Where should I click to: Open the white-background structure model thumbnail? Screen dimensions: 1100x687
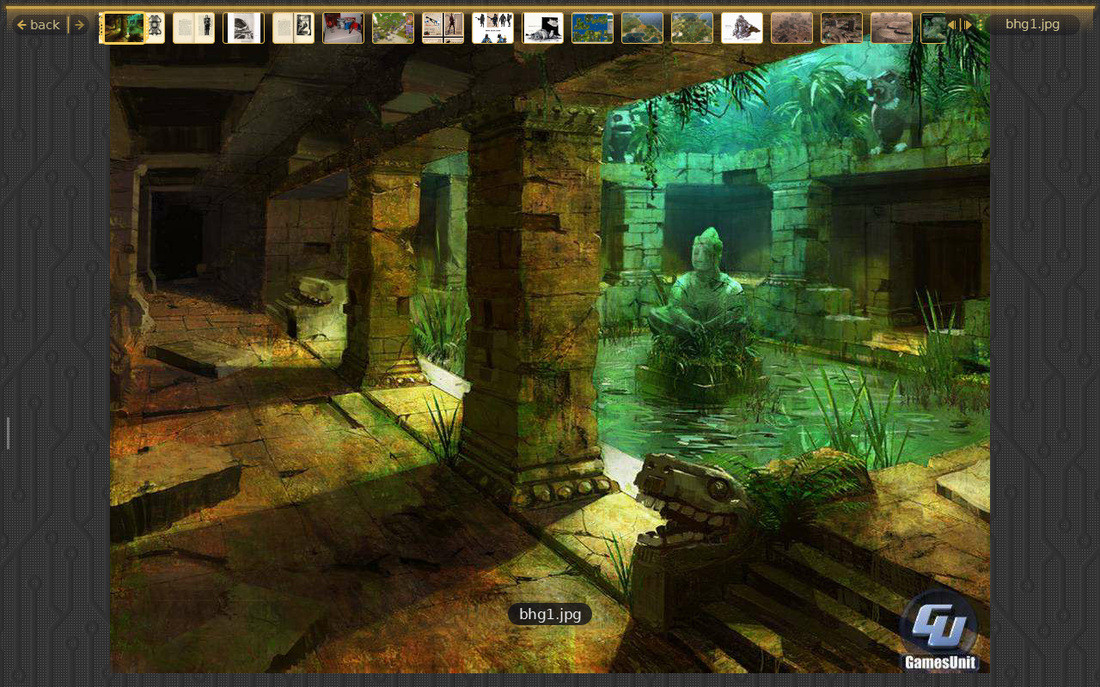(x=742, y=28)
